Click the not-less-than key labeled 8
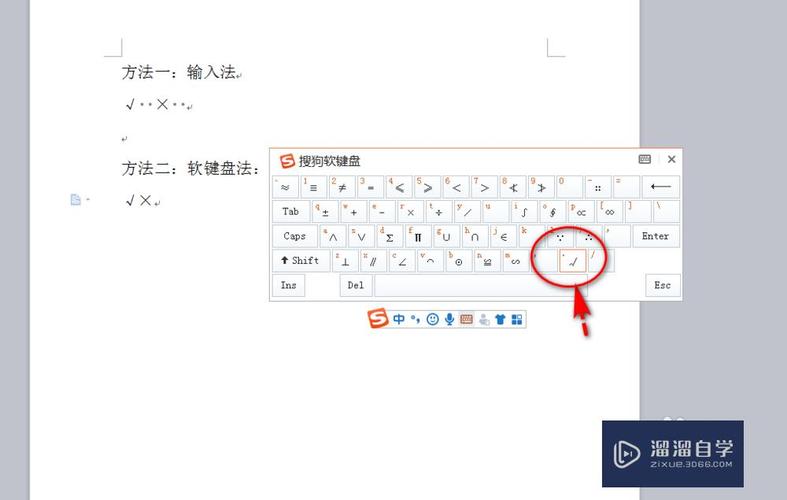This screenshot has width=787, height=500. coord(513,187)
